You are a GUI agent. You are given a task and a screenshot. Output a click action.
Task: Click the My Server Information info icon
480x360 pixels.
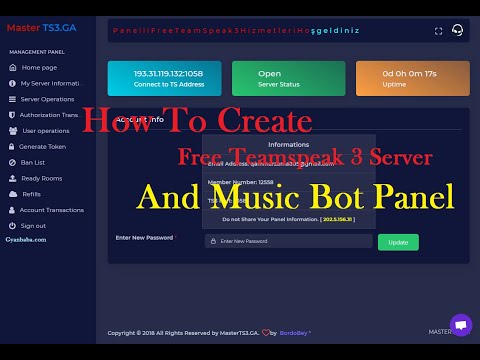point(12,83)
